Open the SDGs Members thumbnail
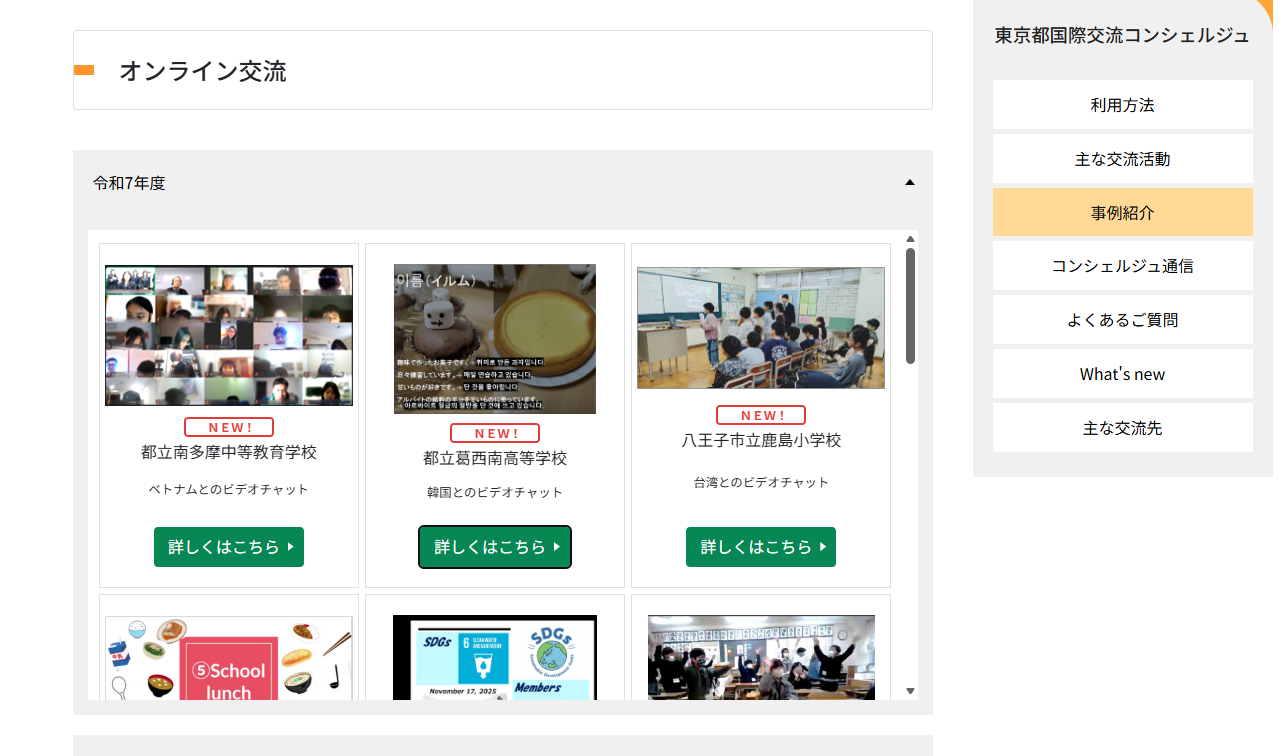 coord(495,657)
